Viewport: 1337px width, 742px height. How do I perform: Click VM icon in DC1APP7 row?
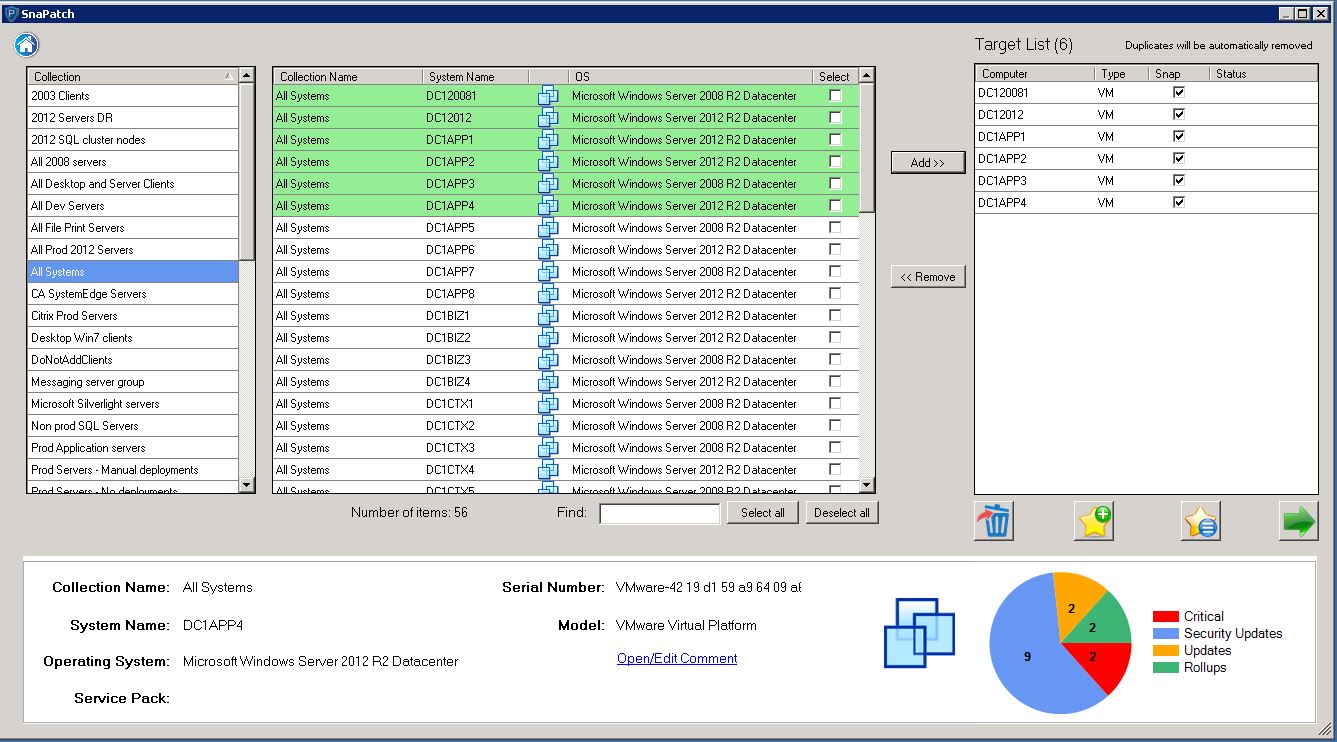pyautogui.click(x=548, y=272)
